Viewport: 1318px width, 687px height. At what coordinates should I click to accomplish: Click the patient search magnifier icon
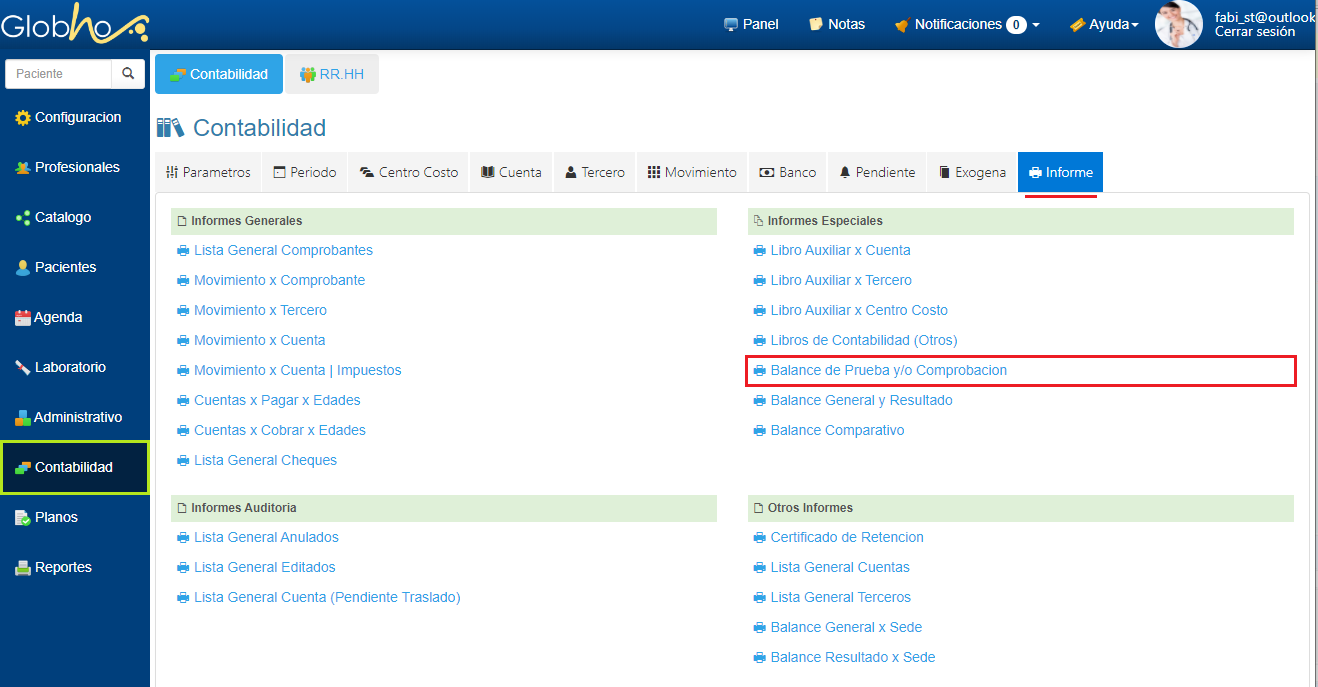[128, 74]
